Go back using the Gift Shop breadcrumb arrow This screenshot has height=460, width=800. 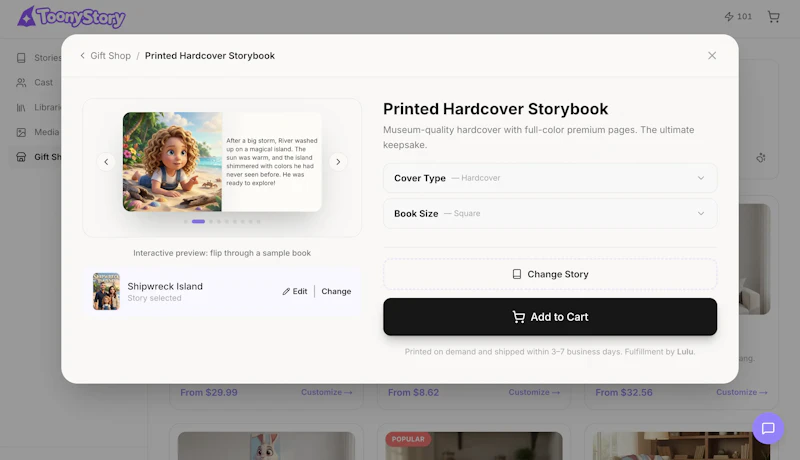coord(83,56)
